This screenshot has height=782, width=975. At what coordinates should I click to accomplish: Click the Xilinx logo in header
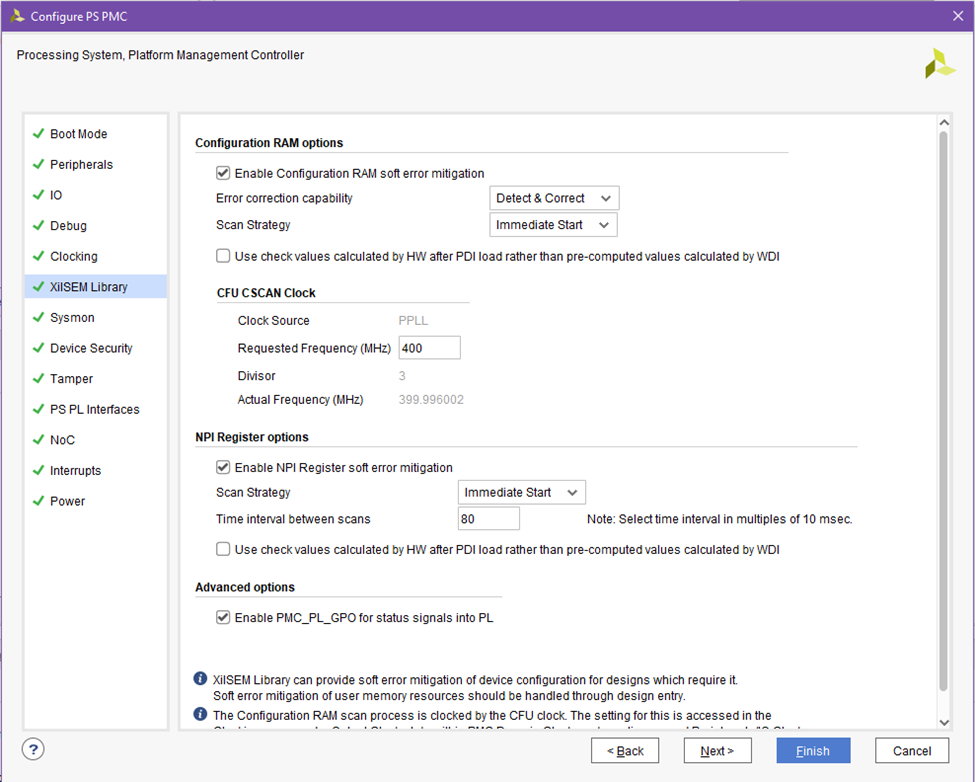pyautogui.click(x=939, y=63)
